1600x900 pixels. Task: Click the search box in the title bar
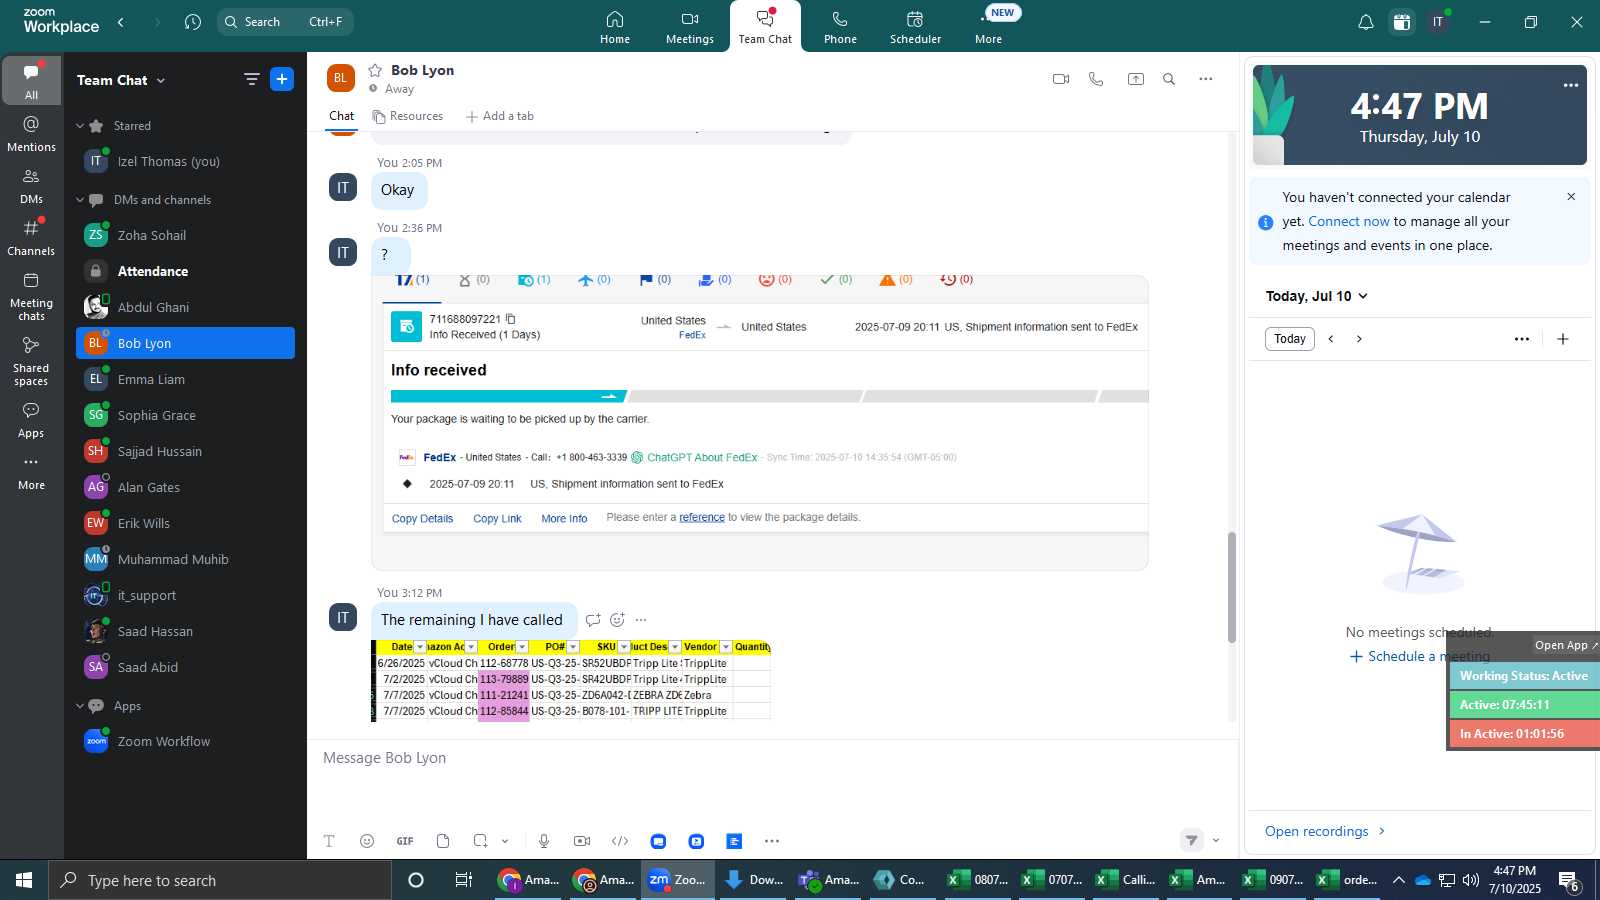(x=285, y=22)
